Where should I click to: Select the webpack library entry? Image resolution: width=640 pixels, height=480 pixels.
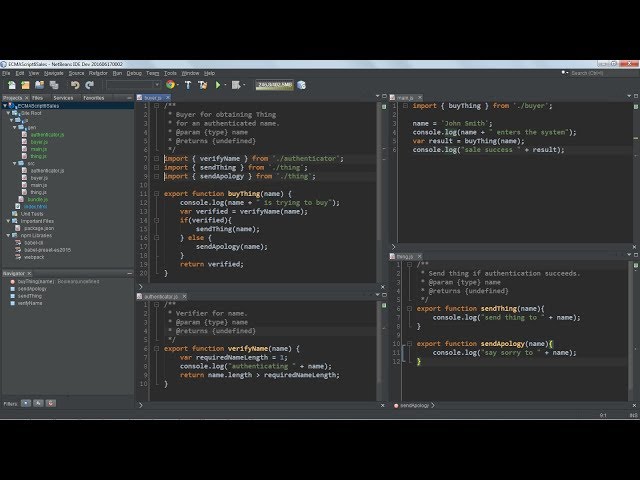[x=34, y=258]
